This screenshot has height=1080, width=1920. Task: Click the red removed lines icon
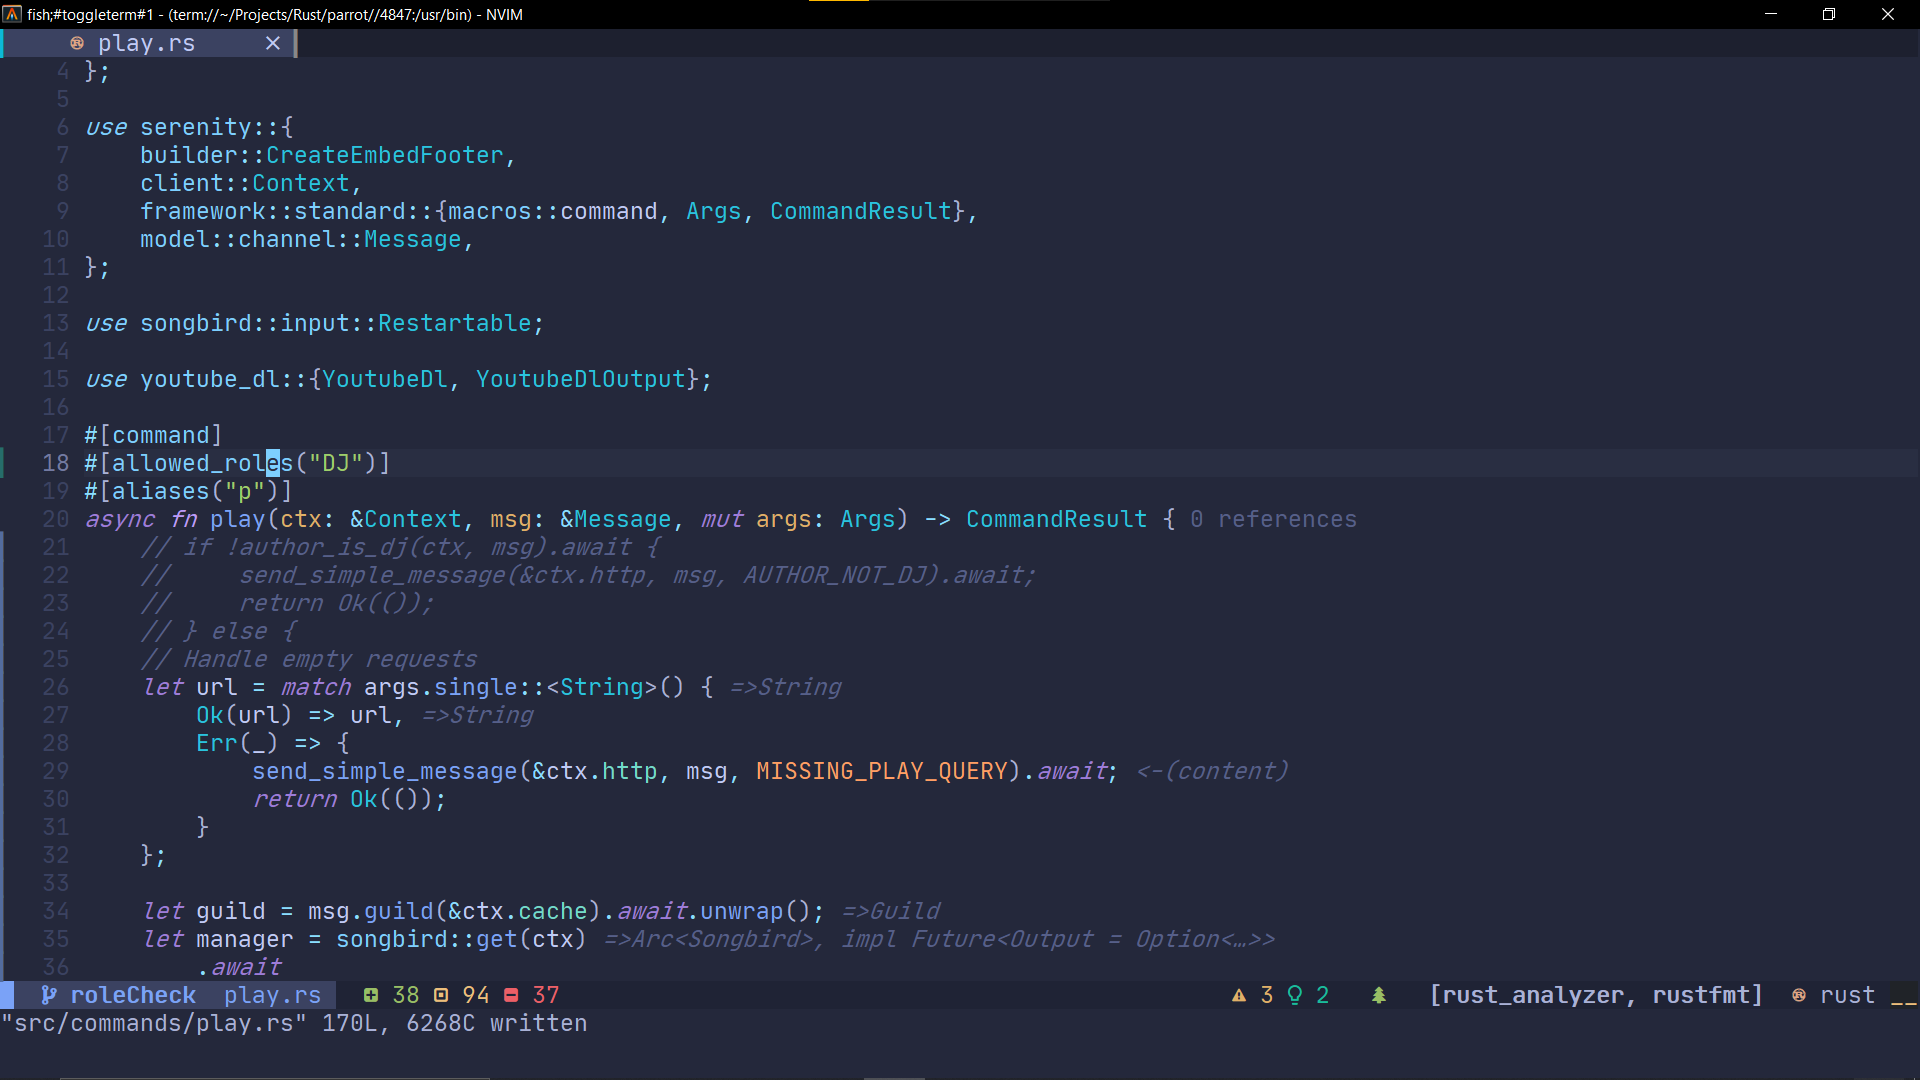coord(511,995)
